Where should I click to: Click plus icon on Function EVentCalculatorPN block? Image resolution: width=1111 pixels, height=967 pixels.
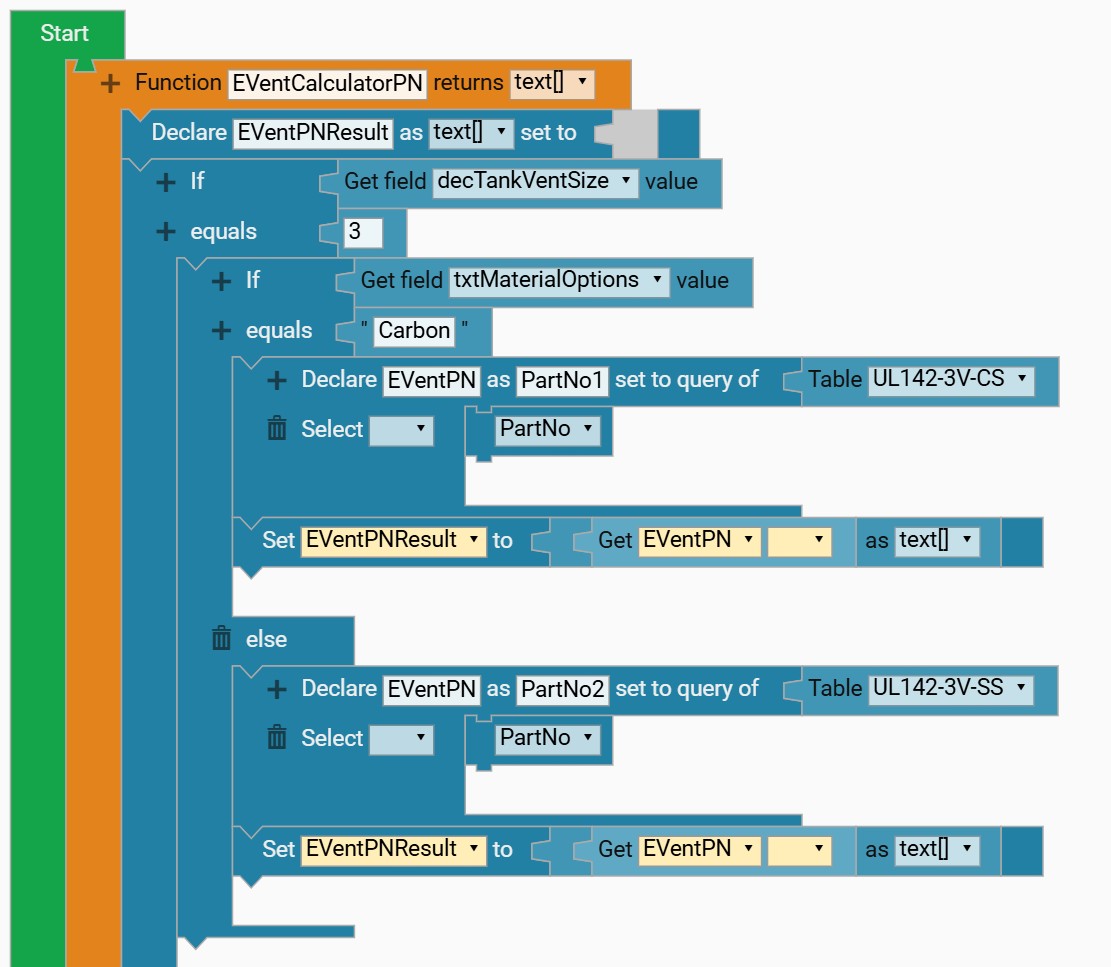(110, 84)
